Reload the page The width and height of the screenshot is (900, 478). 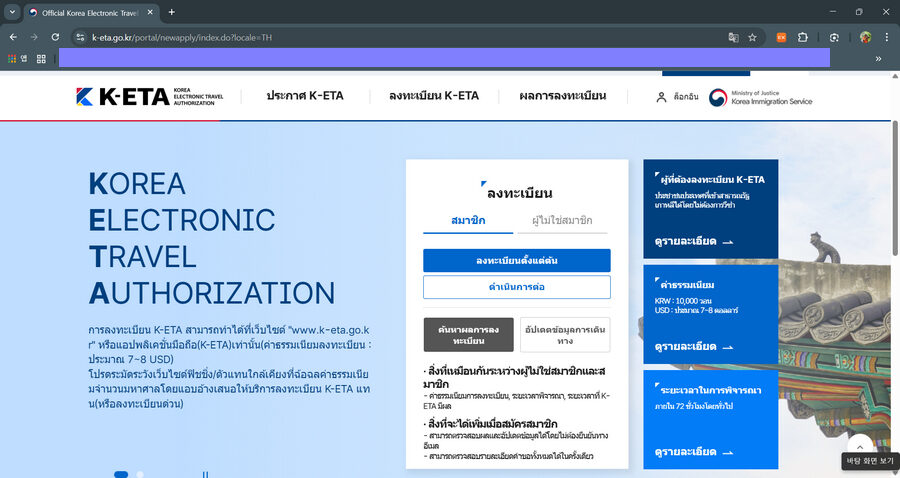(x=55, y=37)
